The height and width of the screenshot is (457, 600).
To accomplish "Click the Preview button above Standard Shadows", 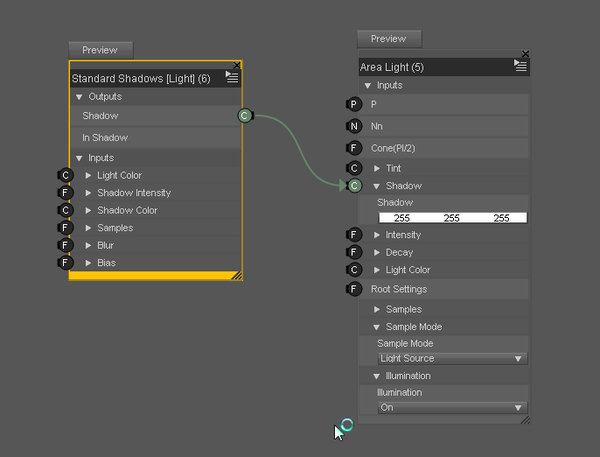I will point(100,50).
